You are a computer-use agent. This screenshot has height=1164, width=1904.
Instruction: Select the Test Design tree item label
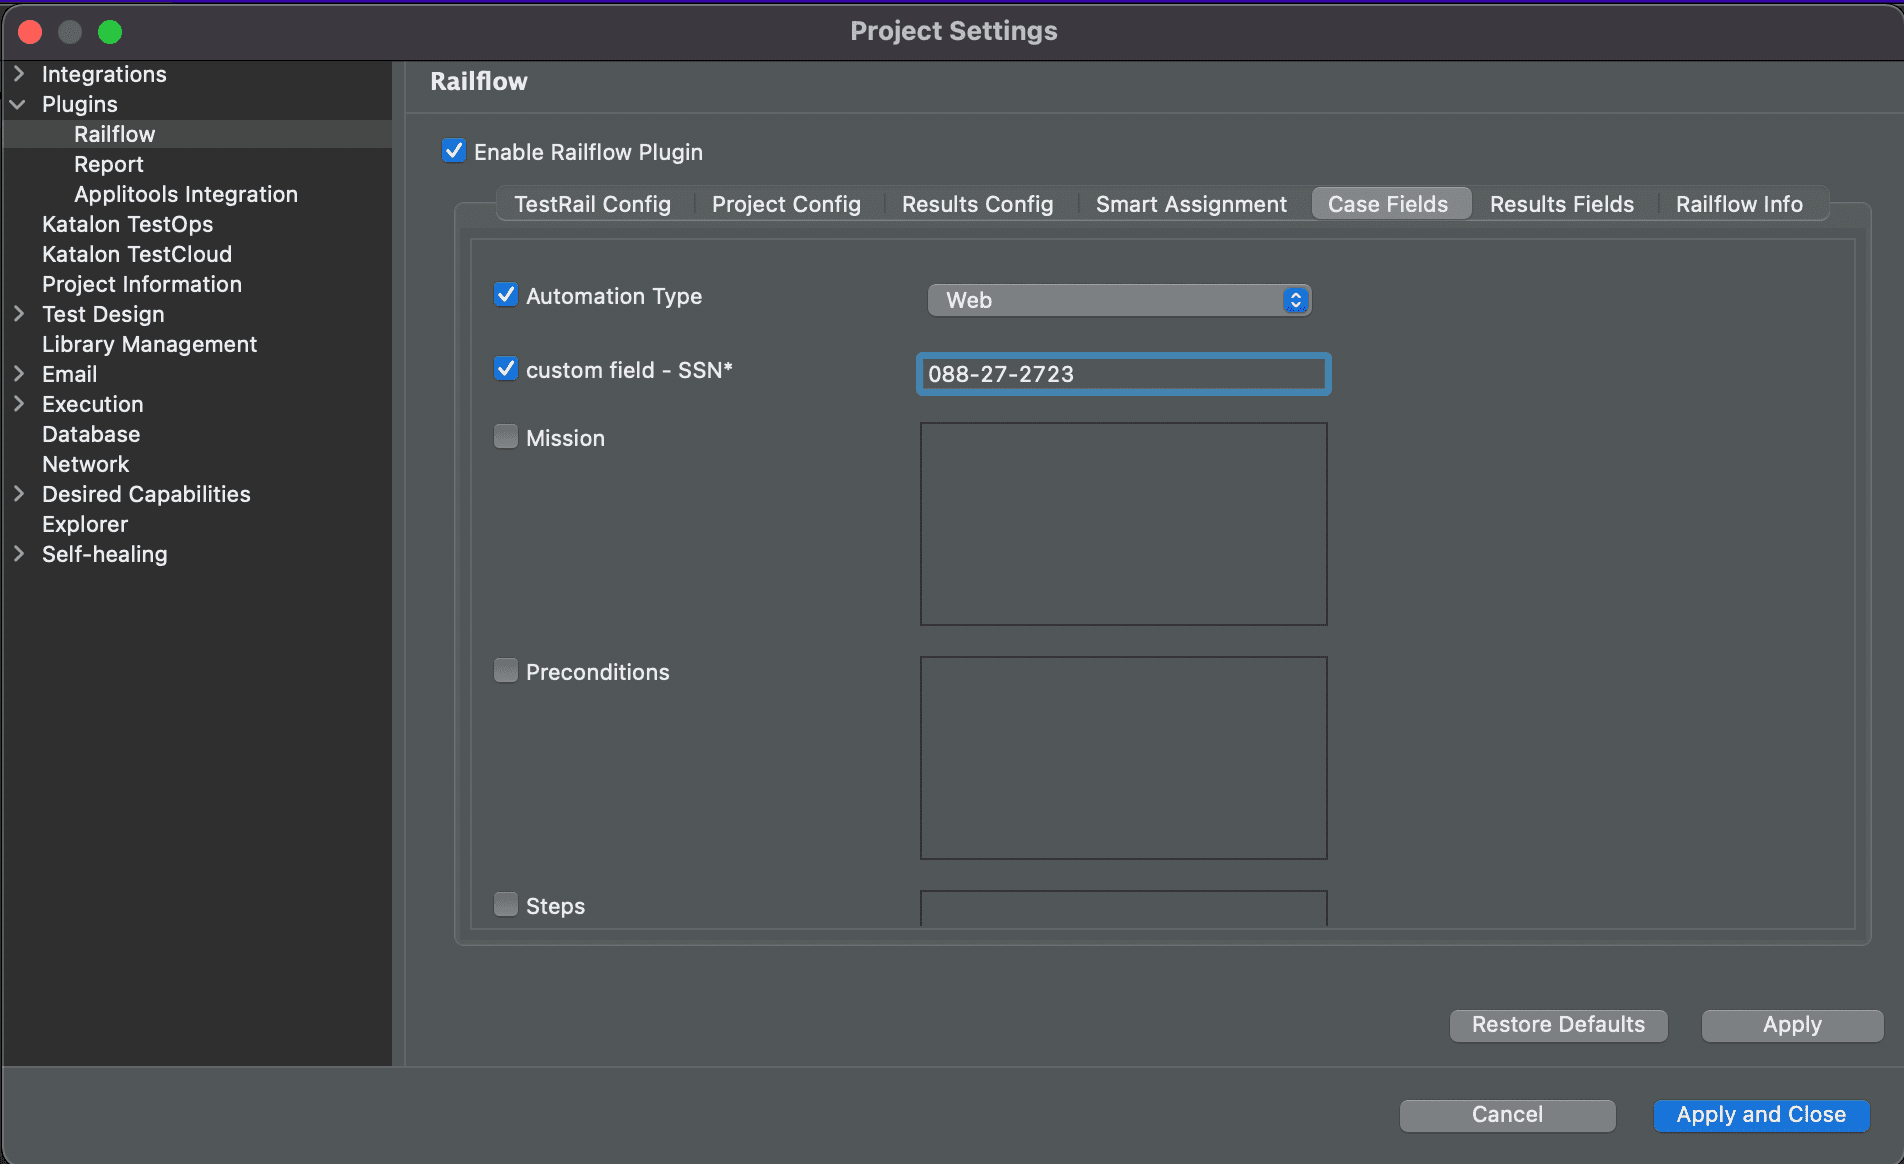click(103, 314)
